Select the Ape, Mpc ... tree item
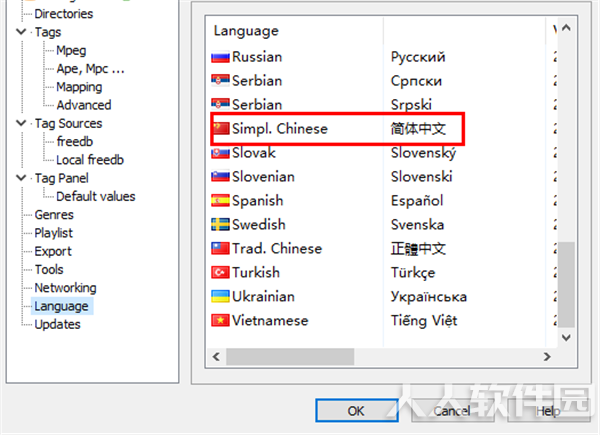 (90, 69)
